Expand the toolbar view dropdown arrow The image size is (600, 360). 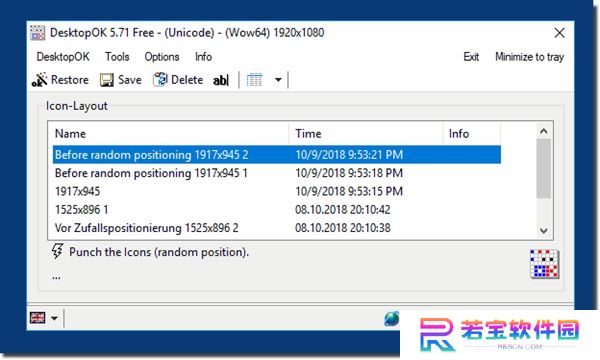[x=278, y=80]
